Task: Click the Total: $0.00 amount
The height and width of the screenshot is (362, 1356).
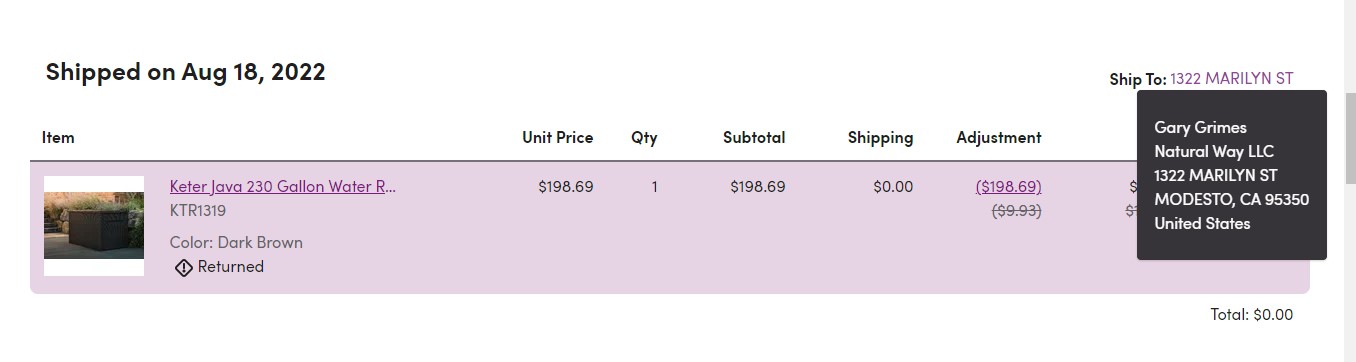Action: point(1251,314)
